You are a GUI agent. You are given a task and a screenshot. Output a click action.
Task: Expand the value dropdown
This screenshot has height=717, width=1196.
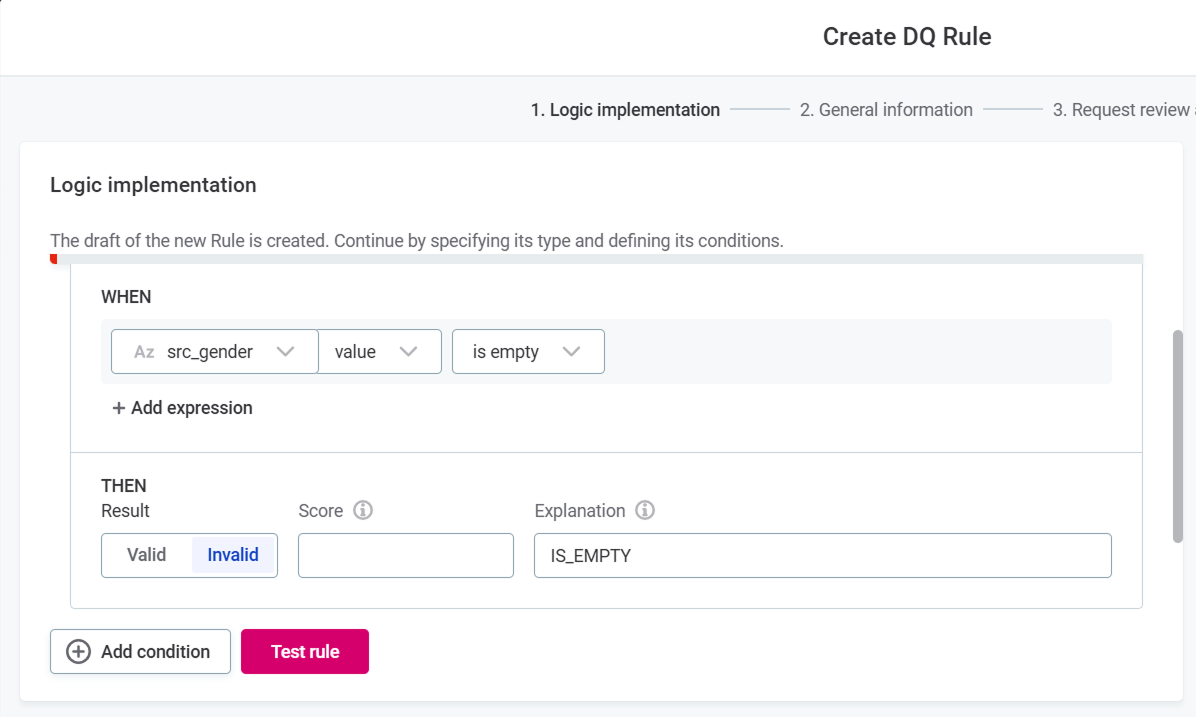coord(379,352)
